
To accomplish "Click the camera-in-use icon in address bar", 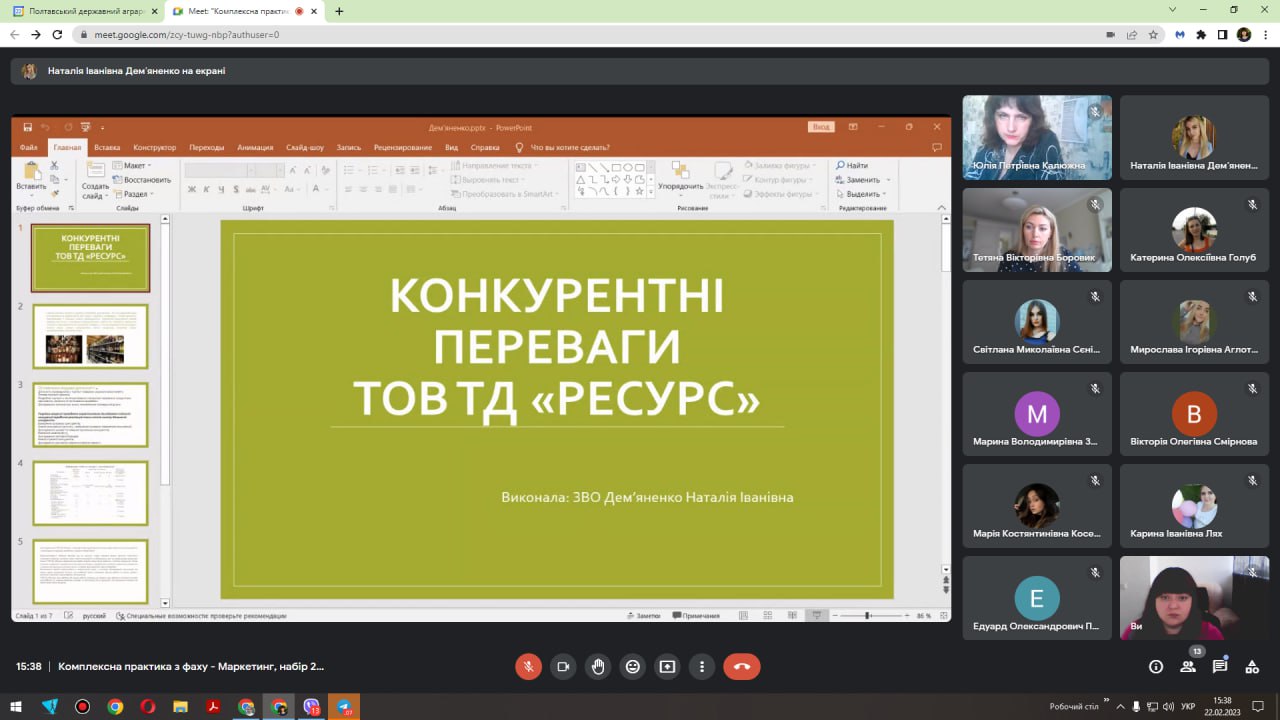I will (1110, 34).
